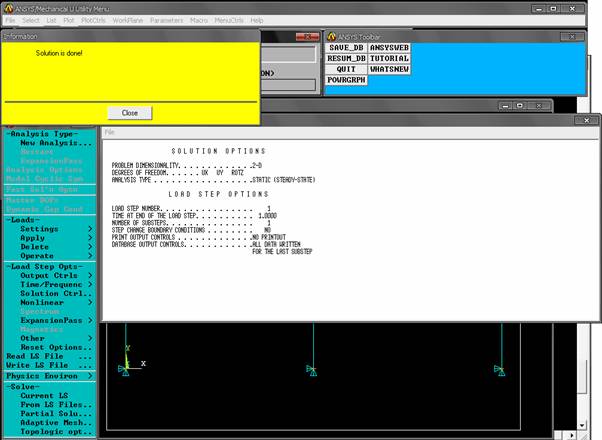Close the ANSYS Toolbar window

[x=572, y=36]
